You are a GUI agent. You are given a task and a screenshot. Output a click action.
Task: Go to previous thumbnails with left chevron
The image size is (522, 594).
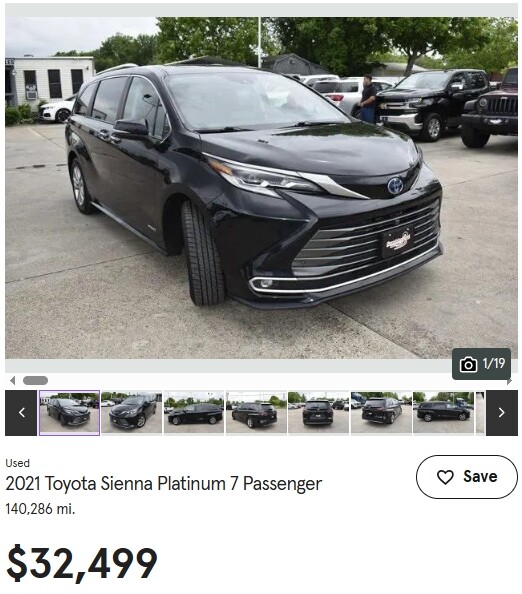point(21,413)
